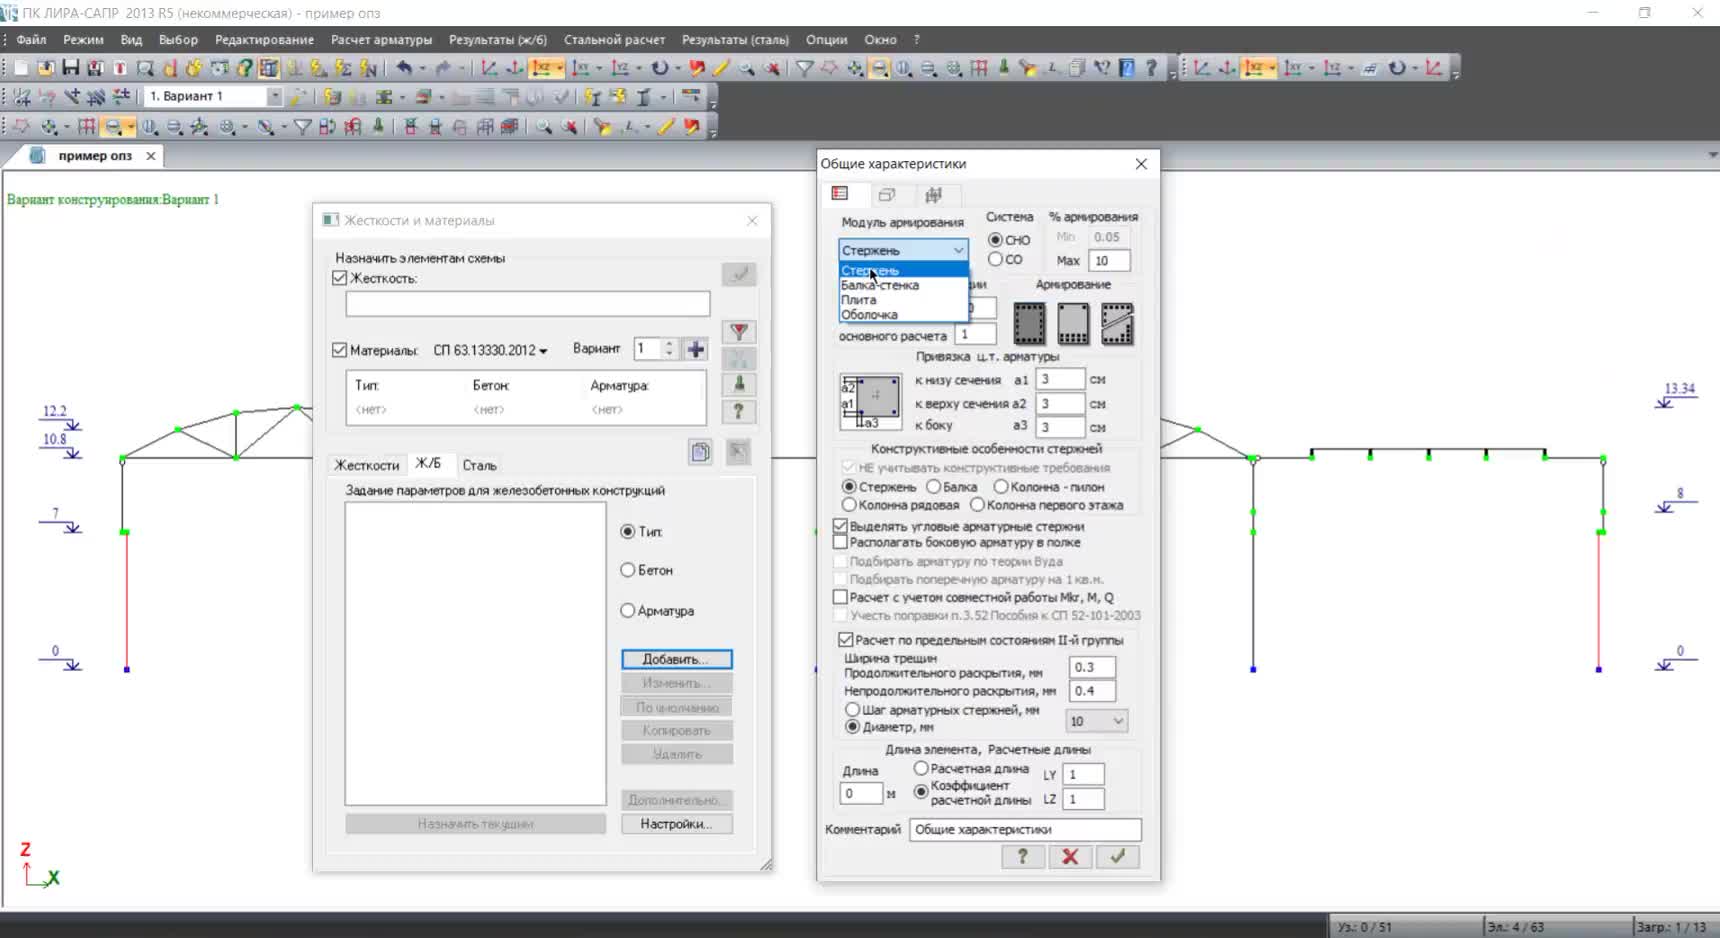
Task: Click the help question button in Общие характеристики
Action: click(1022, 856)
